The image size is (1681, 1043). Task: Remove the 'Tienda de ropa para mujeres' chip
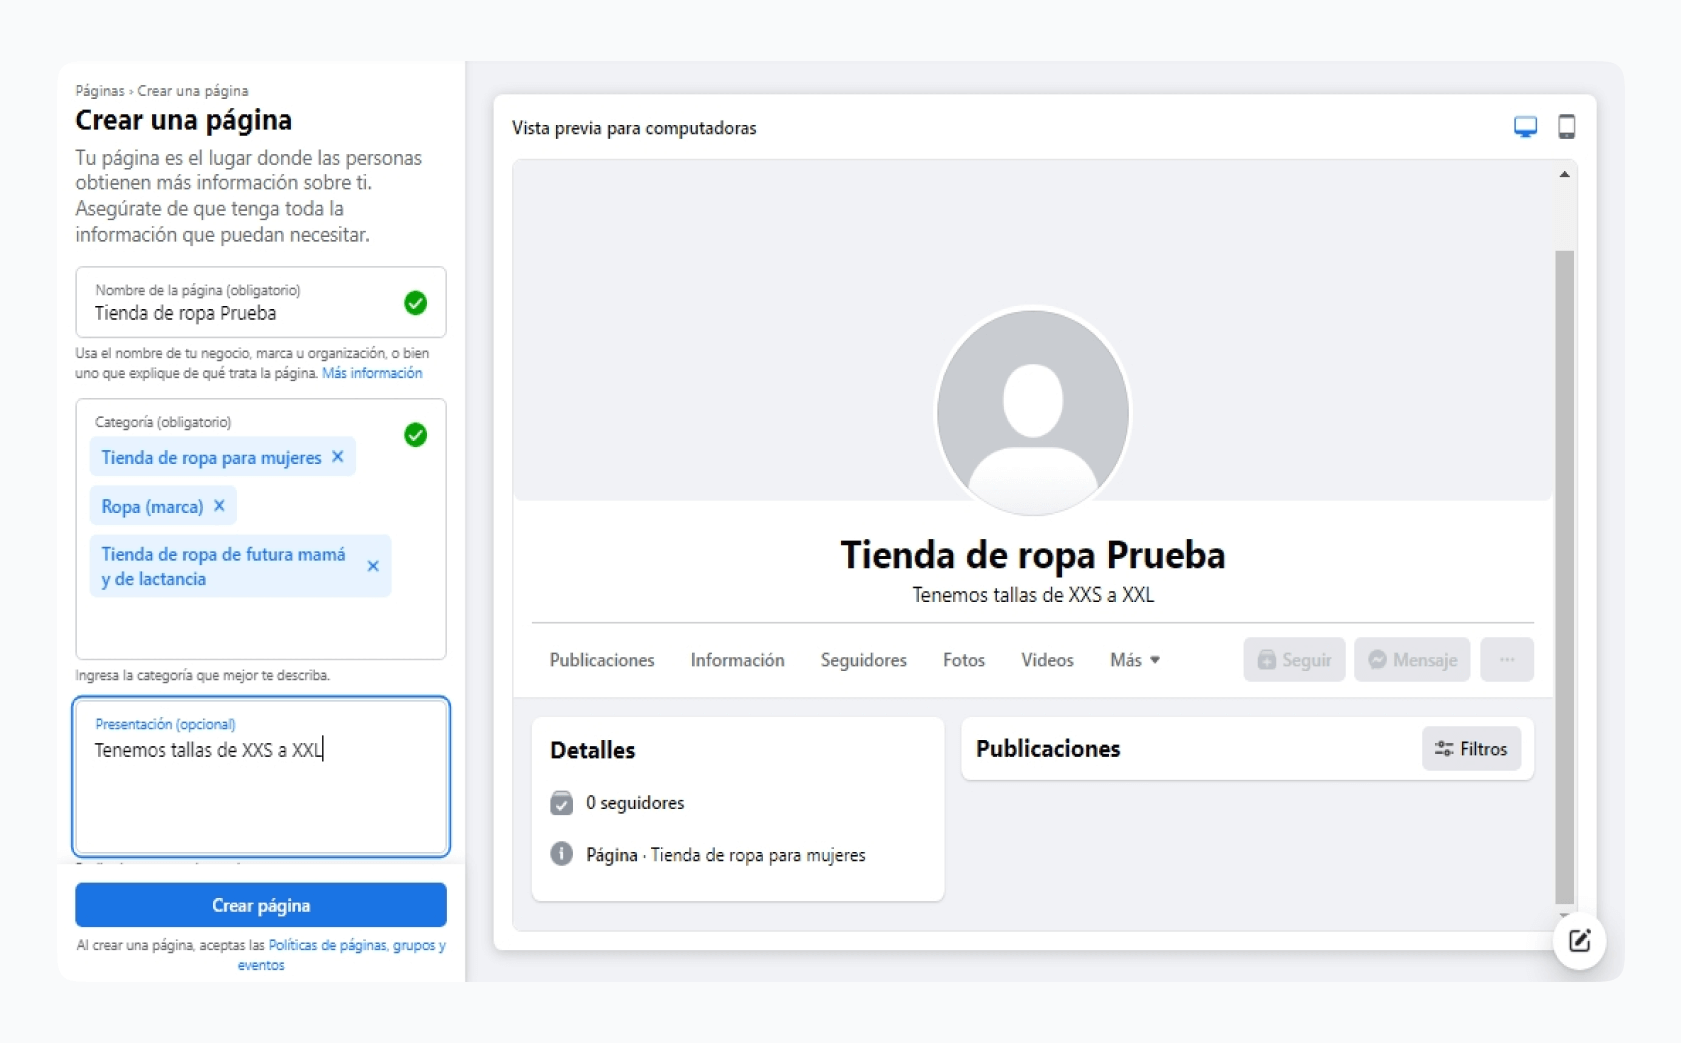point(338,457)
